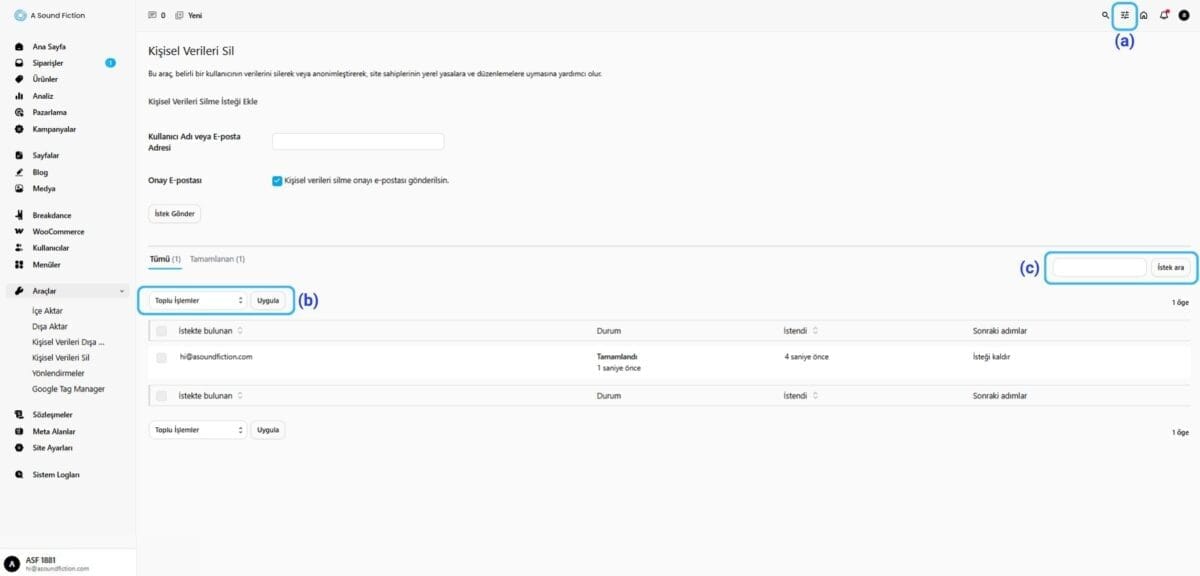Click the search magnifier icon in top bar
The height and width of the screenshot is (576, 1200).
[x=1105, y=15]
